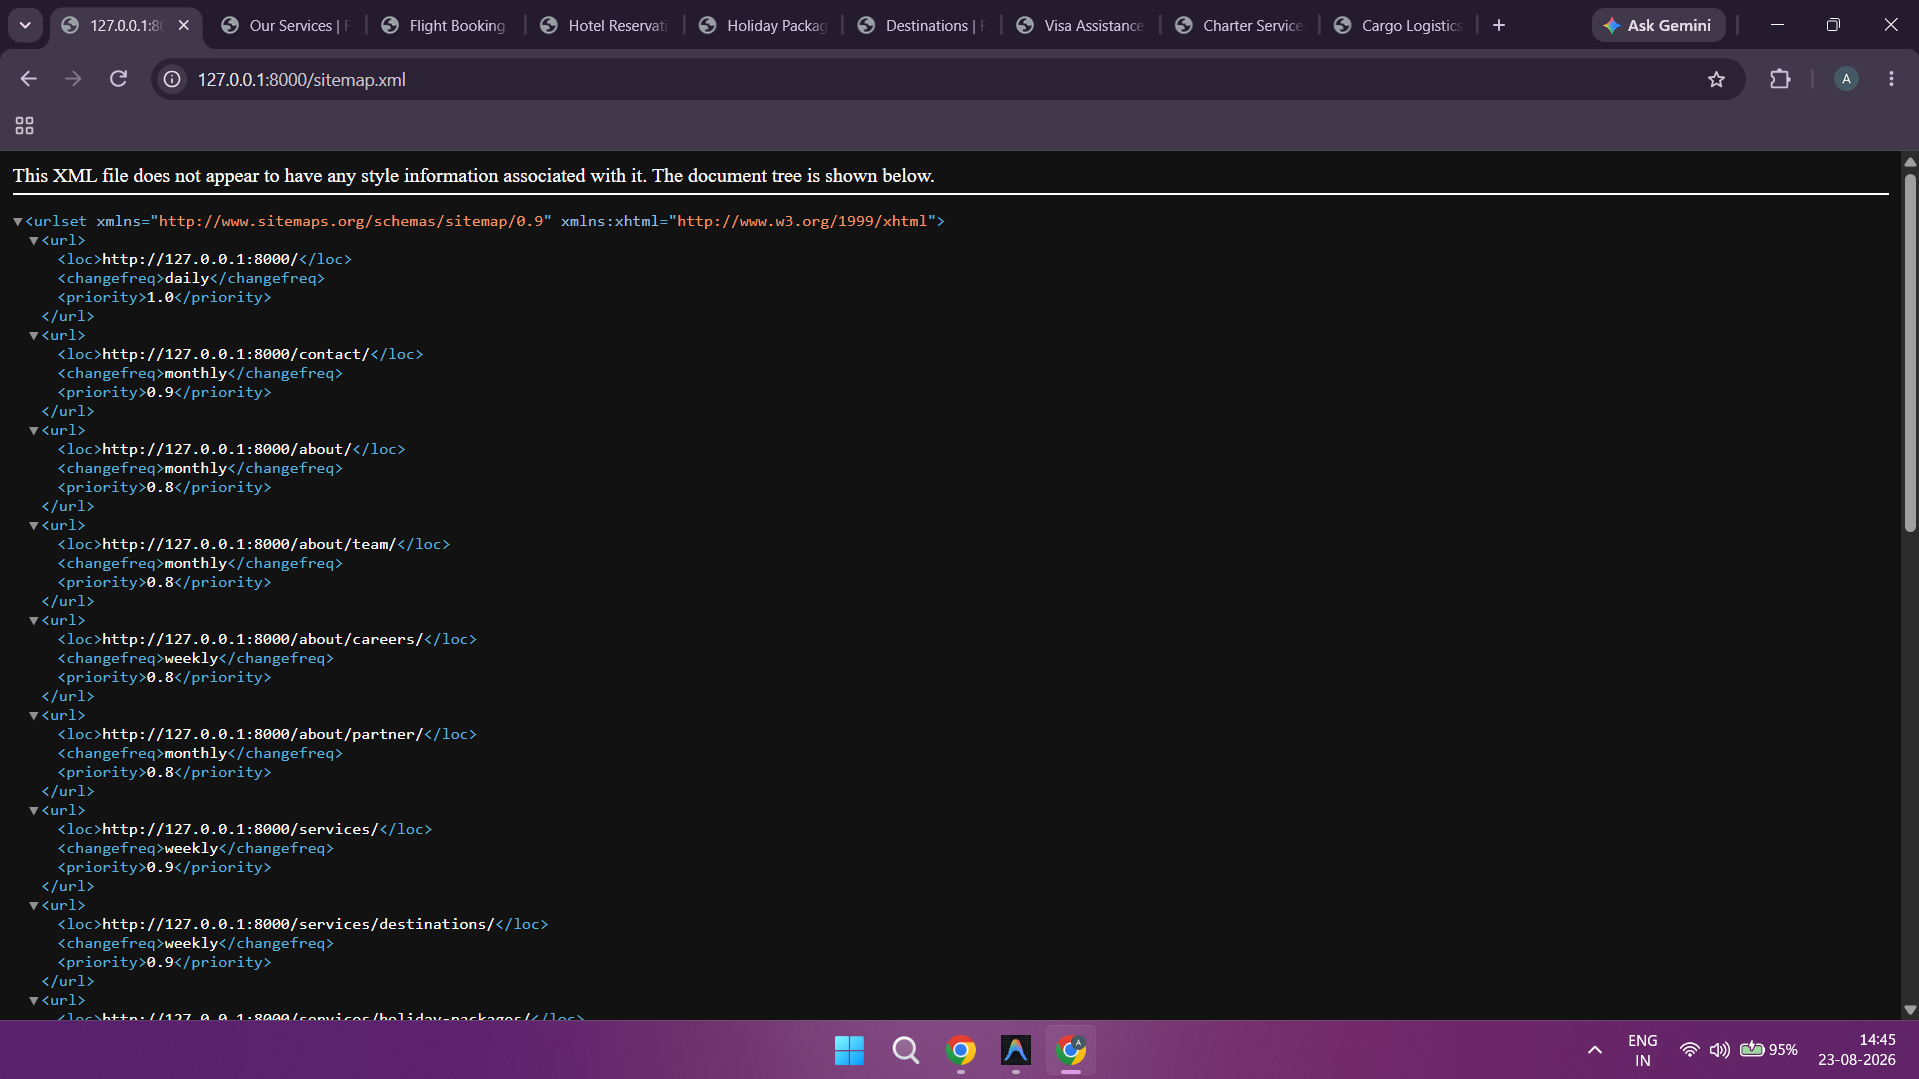Collapse the url node for plain /services/
Image resolution: width=1919 pixels, height=1079 pixels.
(x=34, y=810)
